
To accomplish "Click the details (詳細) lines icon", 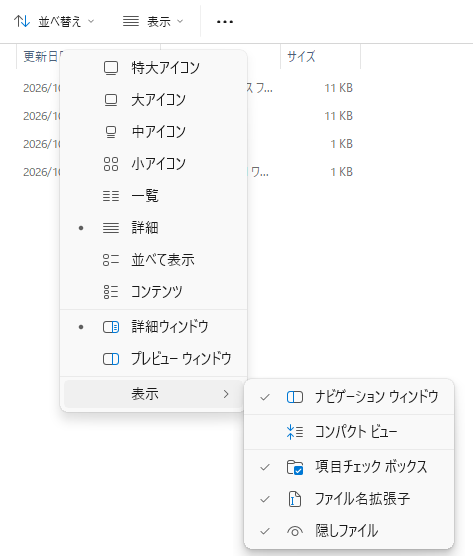I will point(111,228).
